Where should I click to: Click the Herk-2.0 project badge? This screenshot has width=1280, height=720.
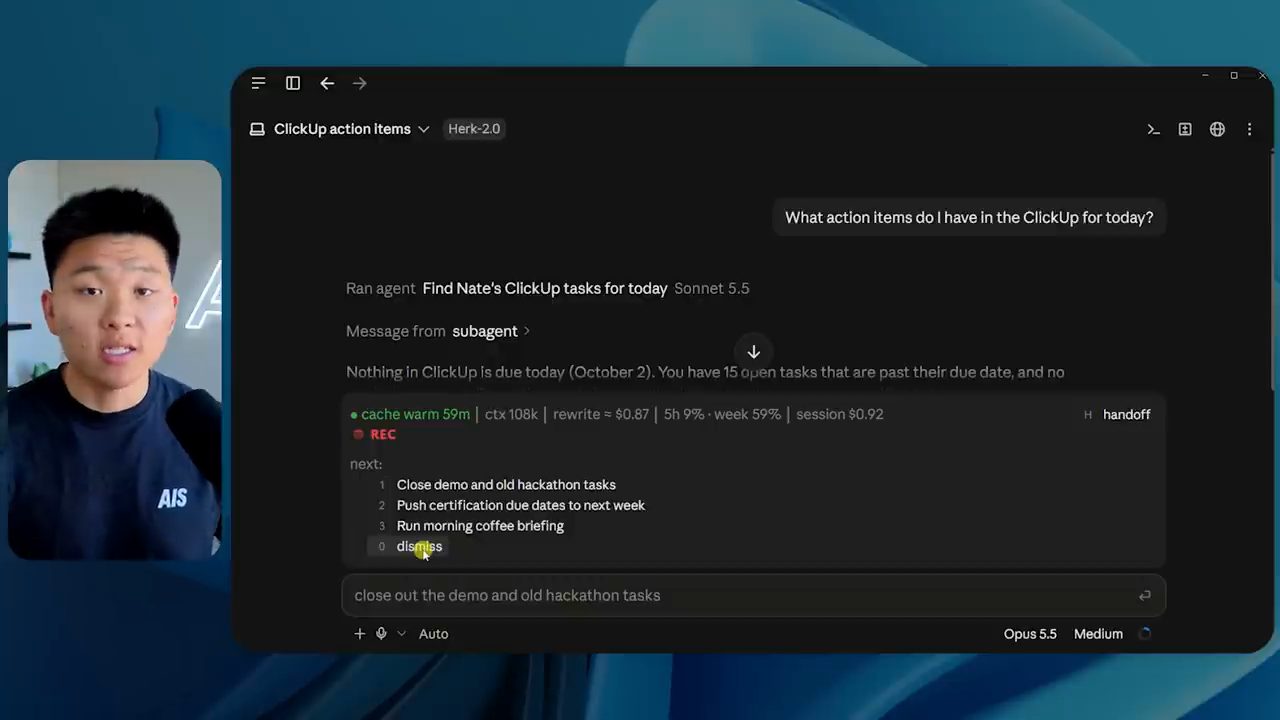(474, 129)
